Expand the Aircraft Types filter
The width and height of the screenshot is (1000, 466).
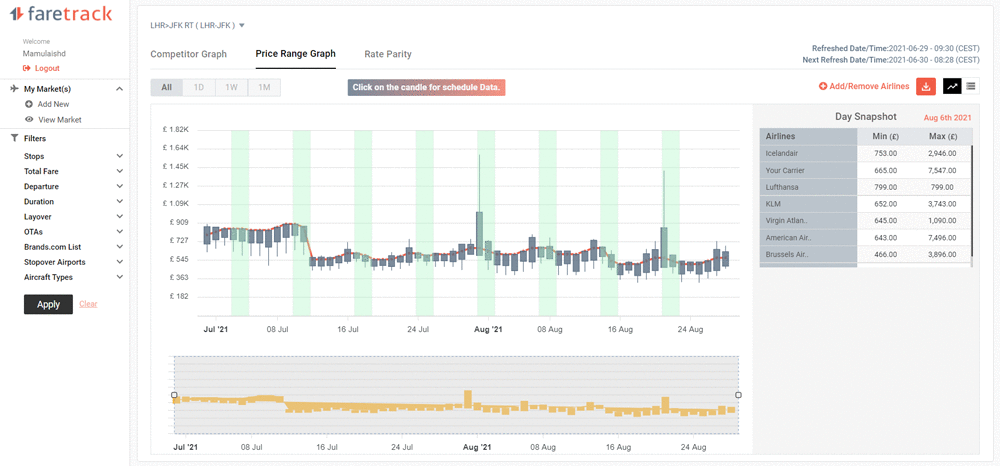click(x=120, y=277)
